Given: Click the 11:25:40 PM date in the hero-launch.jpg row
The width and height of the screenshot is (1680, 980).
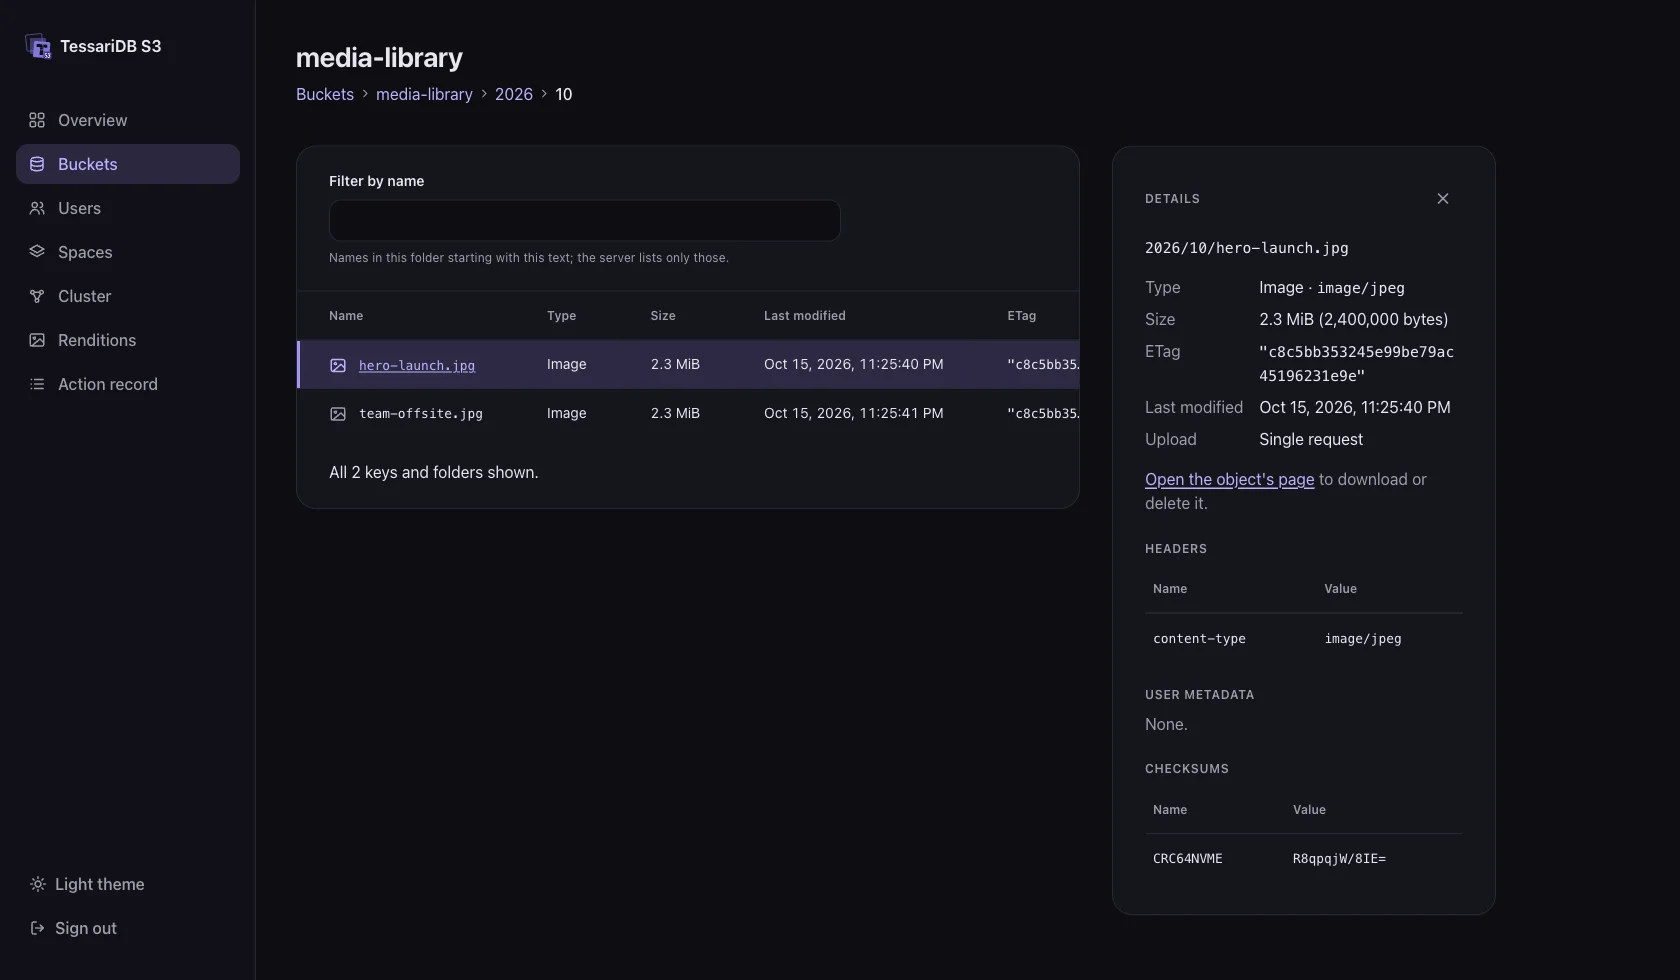Looking at the screenshot, I should 854,364.
